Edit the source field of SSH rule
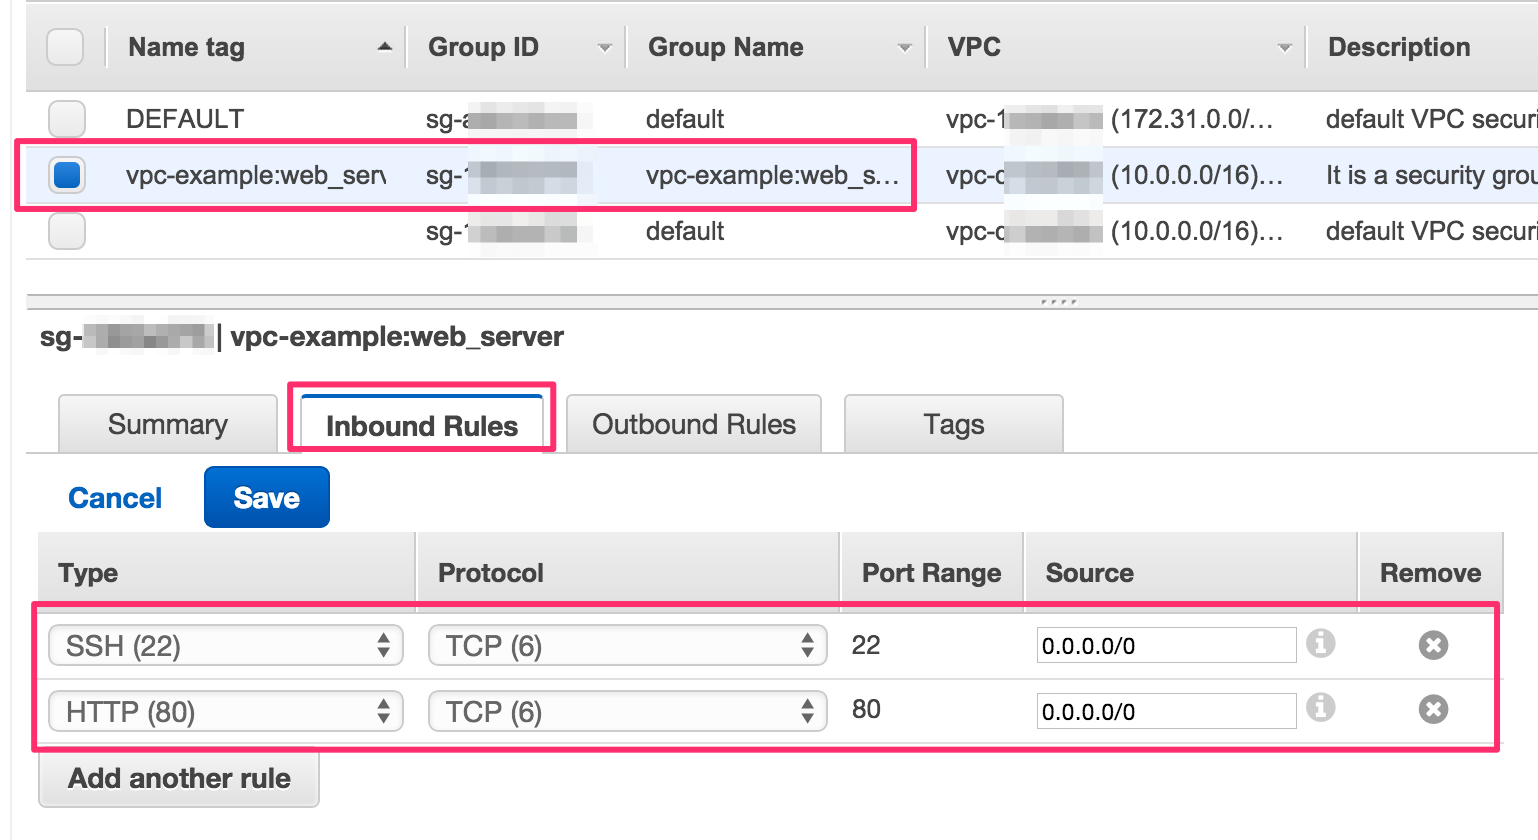 click(1165, 646)
